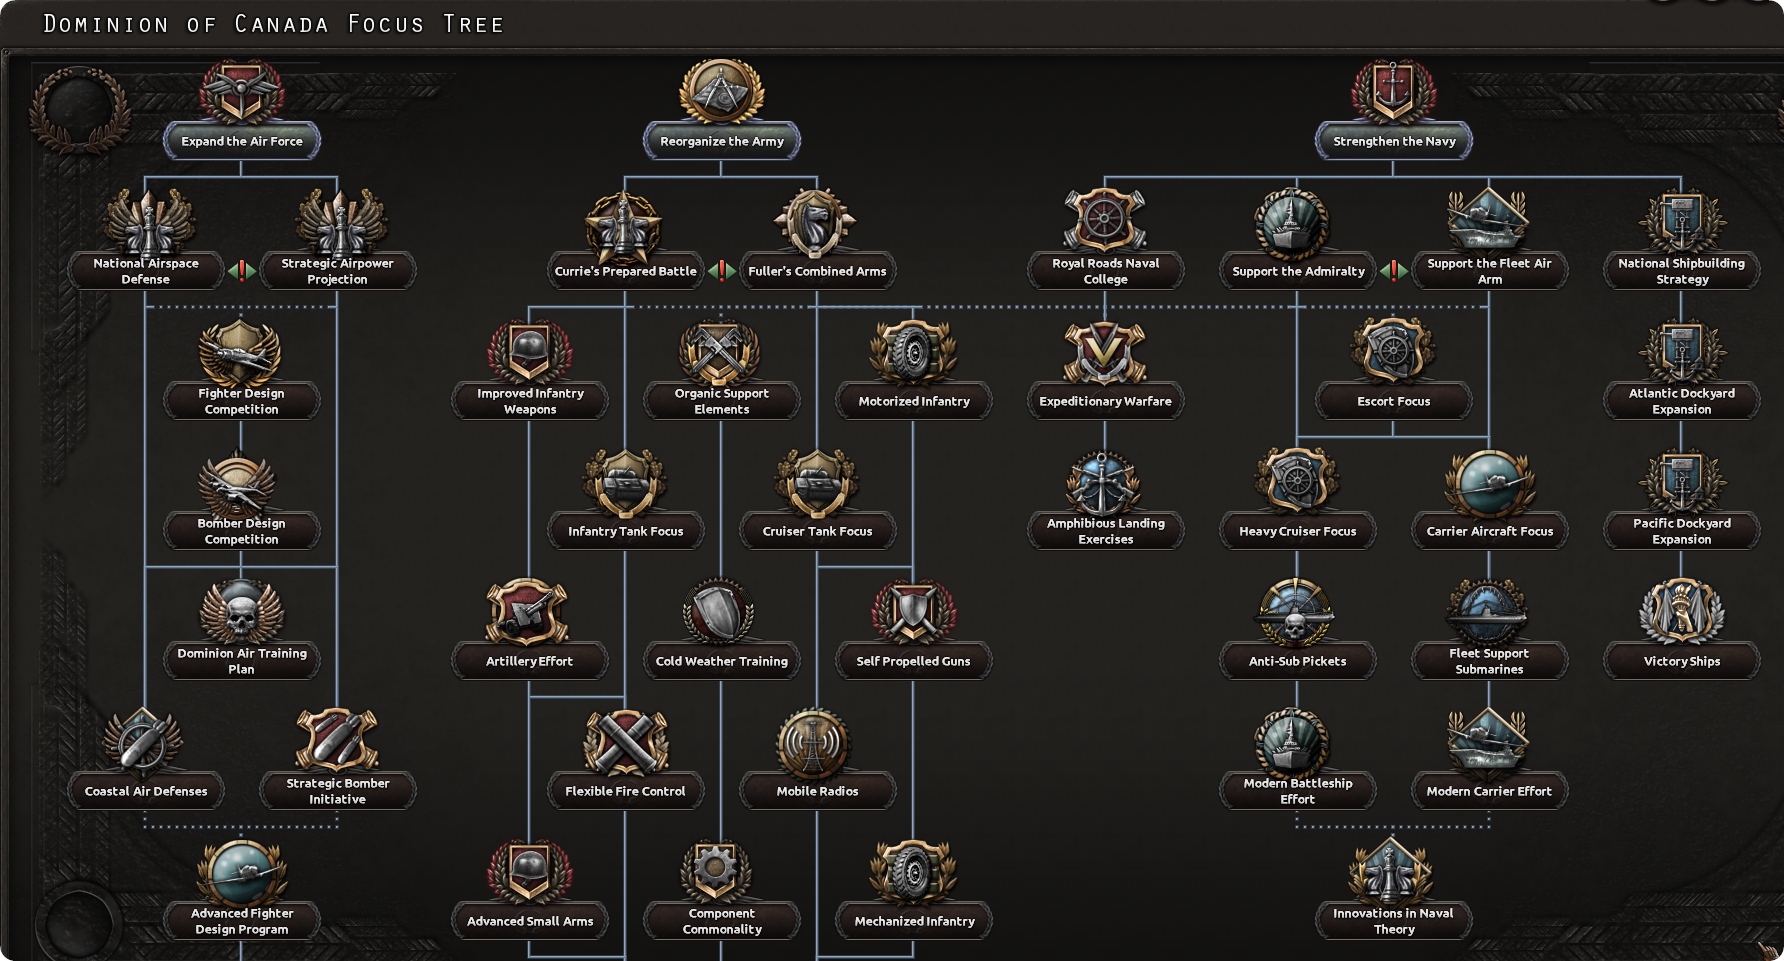This screenshot has width=1784, height=961.
Task: Select the Strengthen the Navy anchor icon
Action: click(x=1393, y=91)
